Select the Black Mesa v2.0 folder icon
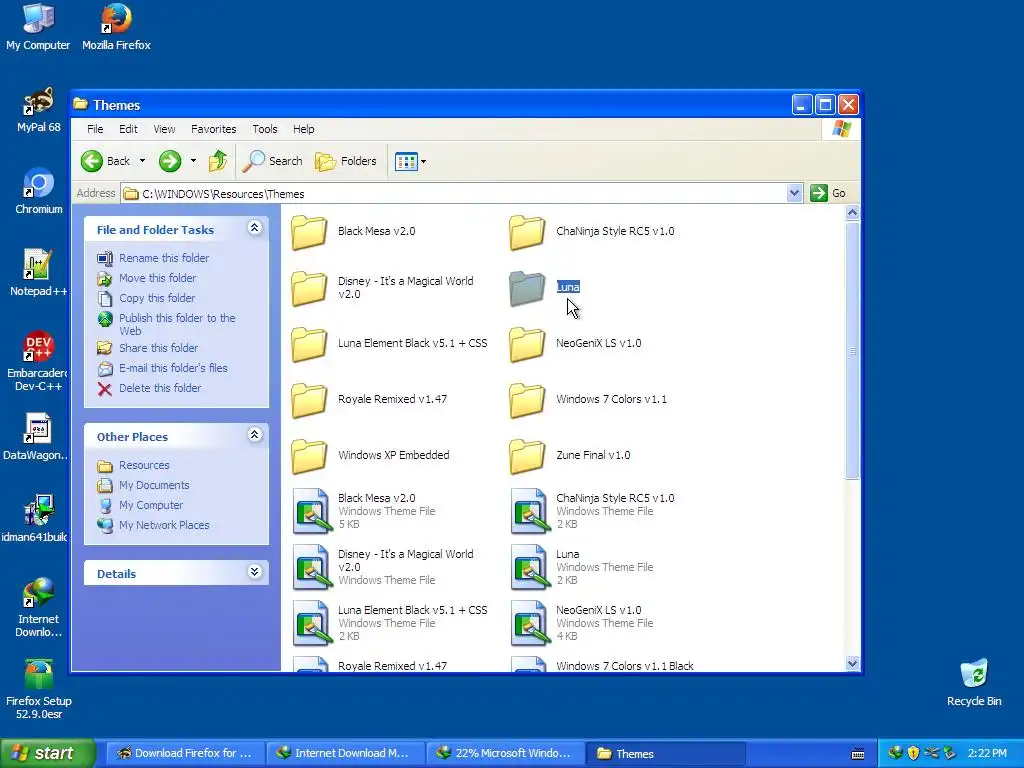The width and height of the screenshot is (1024, 768). pos(309,232)
